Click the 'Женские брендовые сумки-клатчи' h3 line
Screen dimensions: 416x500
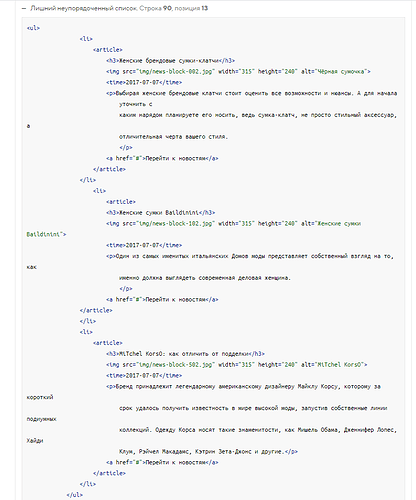coord(171,61)
